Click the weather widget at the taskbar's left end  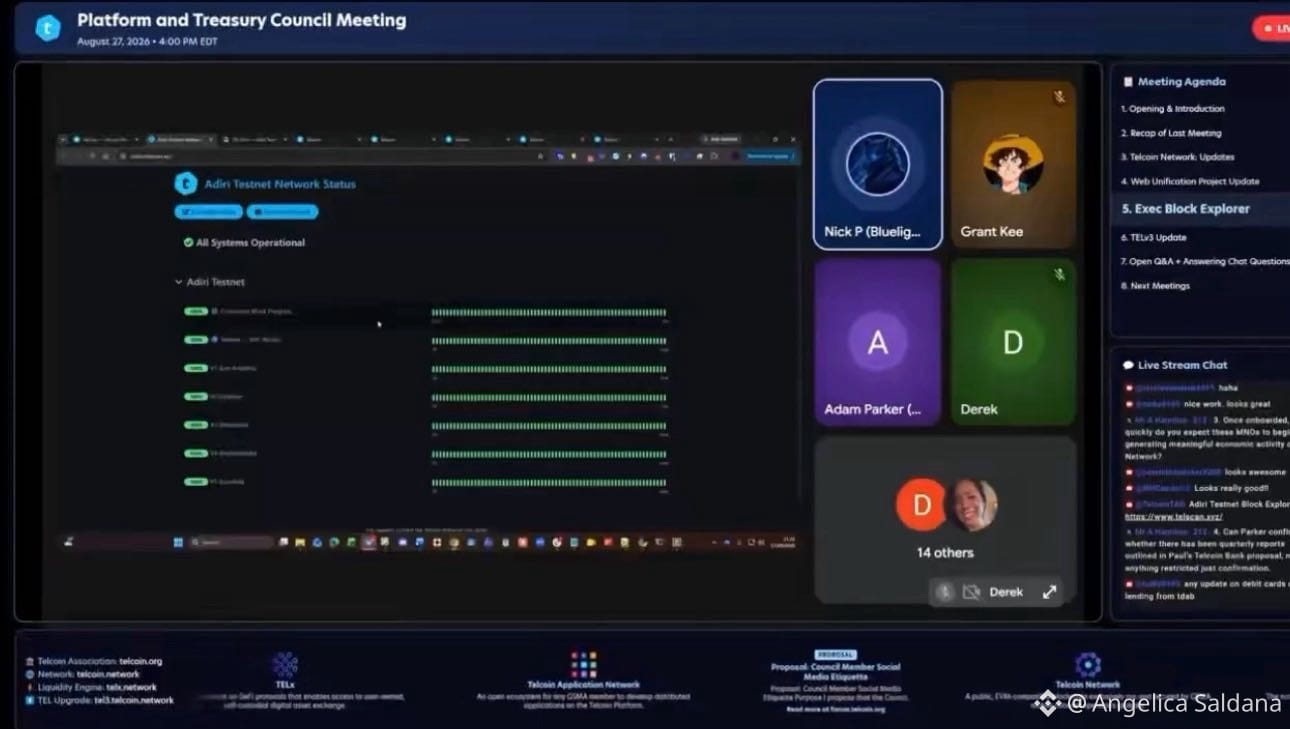coord(69,542)
